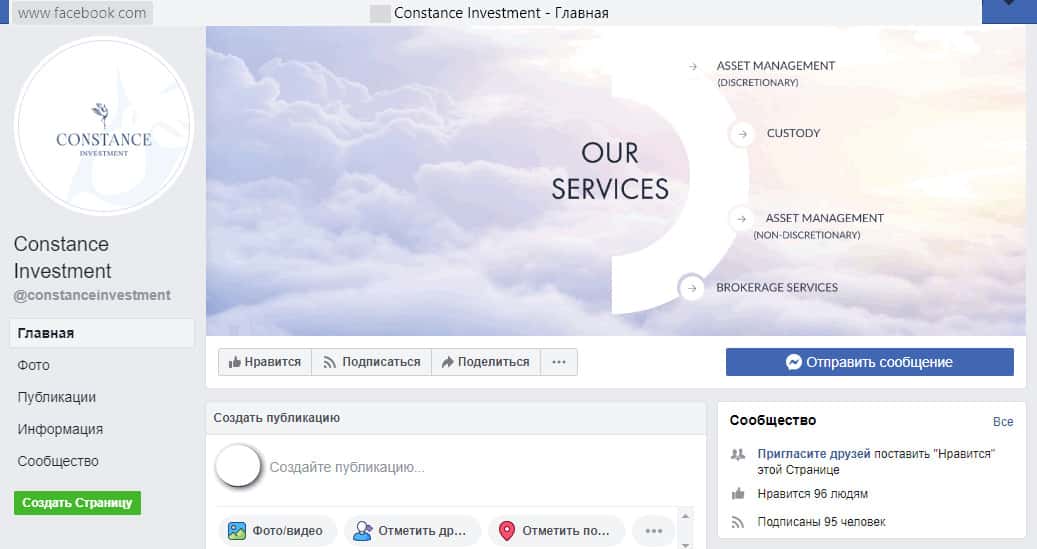Click the location pin icon
The height and width of the screenshot is (549, 1037).
(507, 530)
